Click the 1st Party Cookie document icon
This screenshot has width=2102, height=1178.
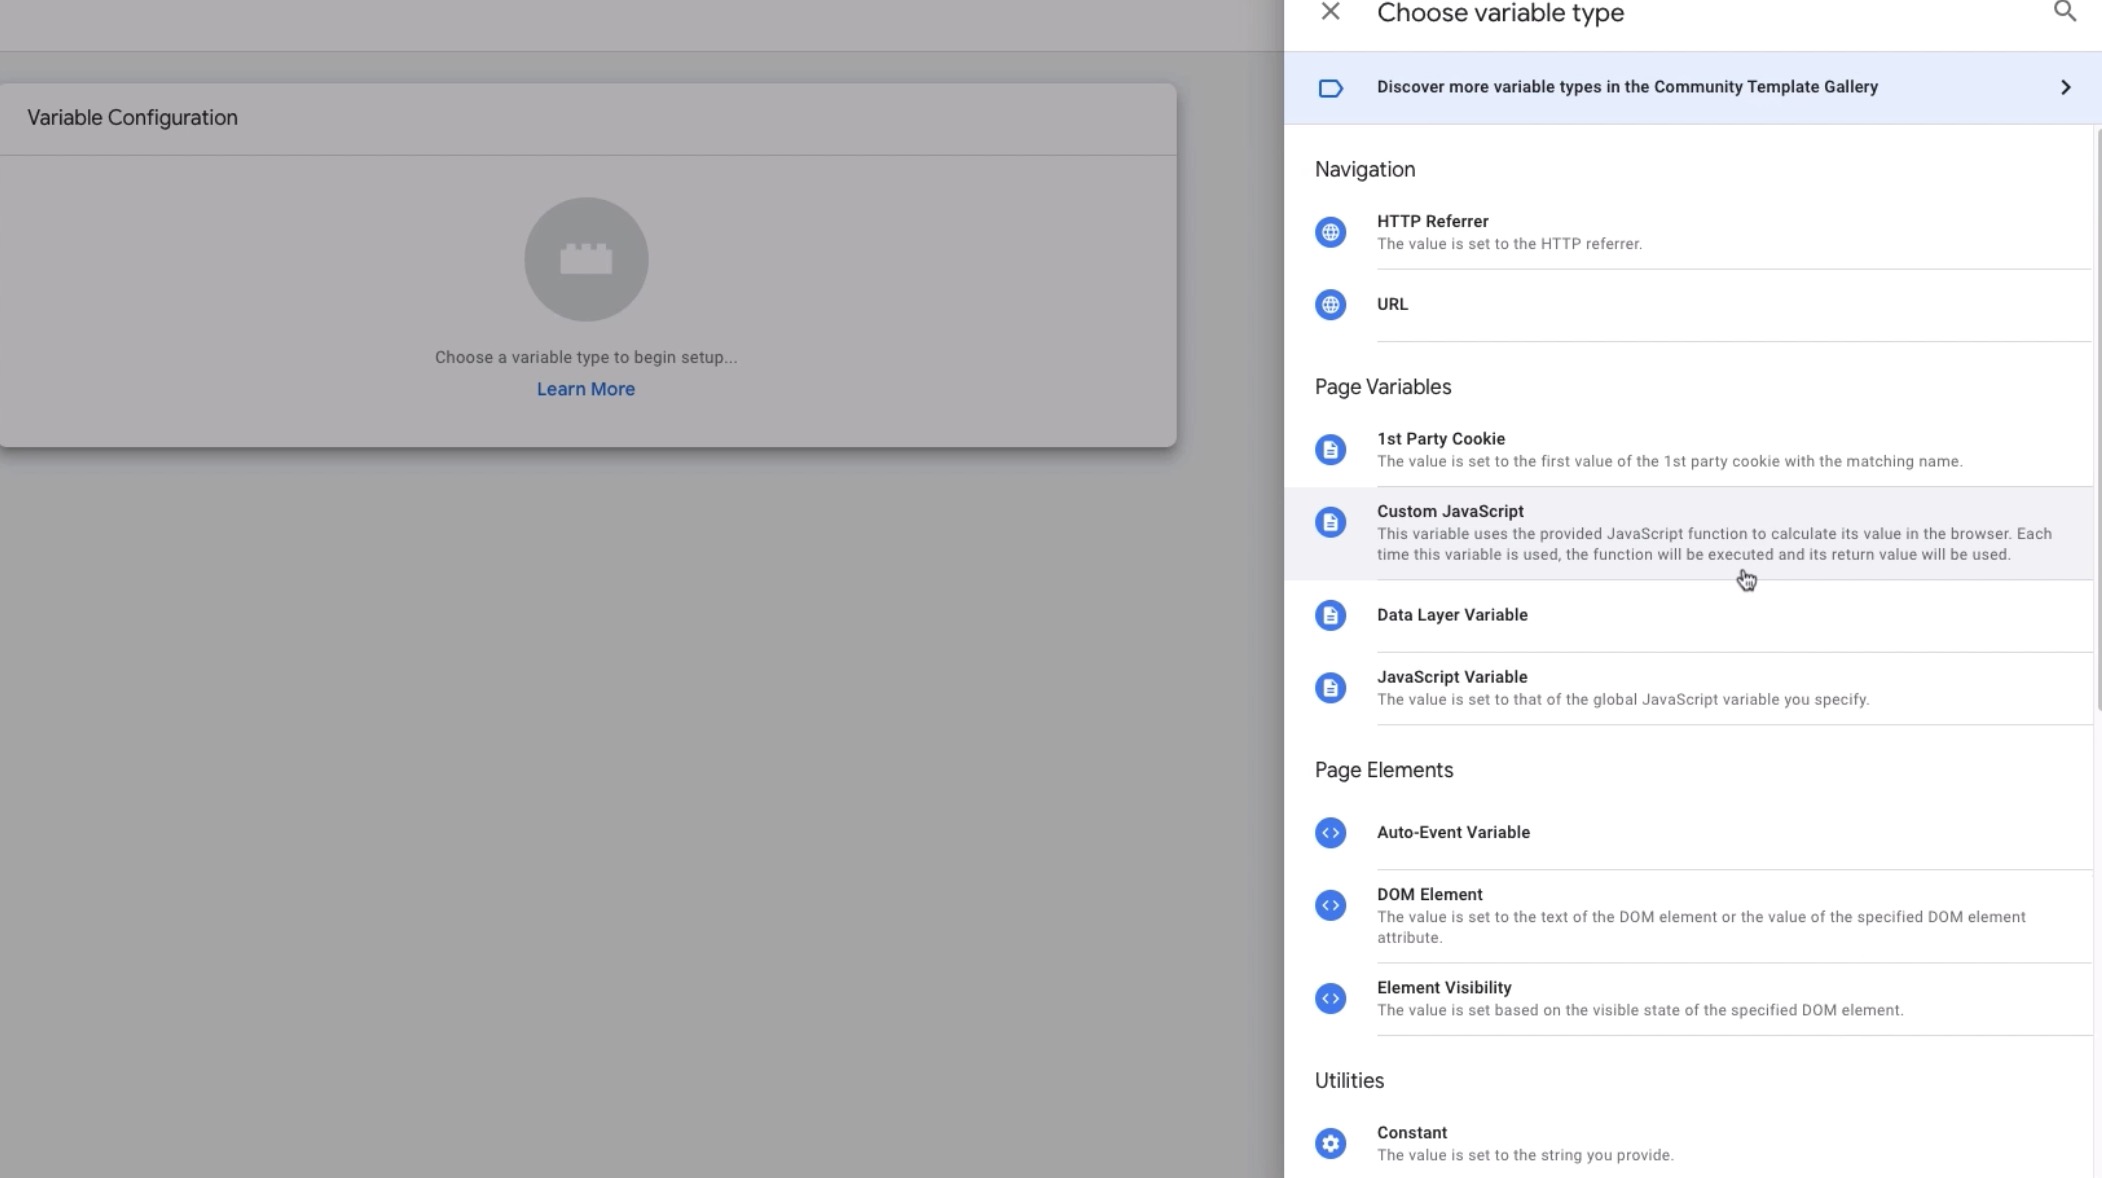click(x=1330, y=450)
